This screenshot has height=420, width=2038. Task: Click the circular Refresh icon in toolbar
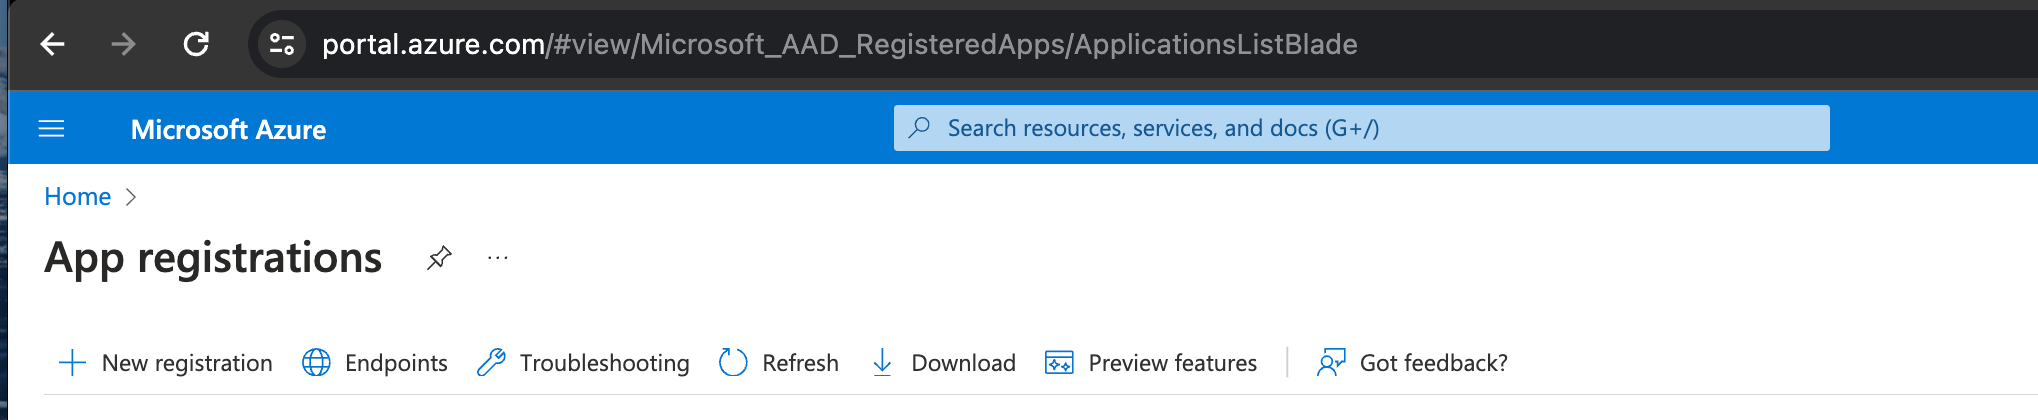tap(733, 362)
